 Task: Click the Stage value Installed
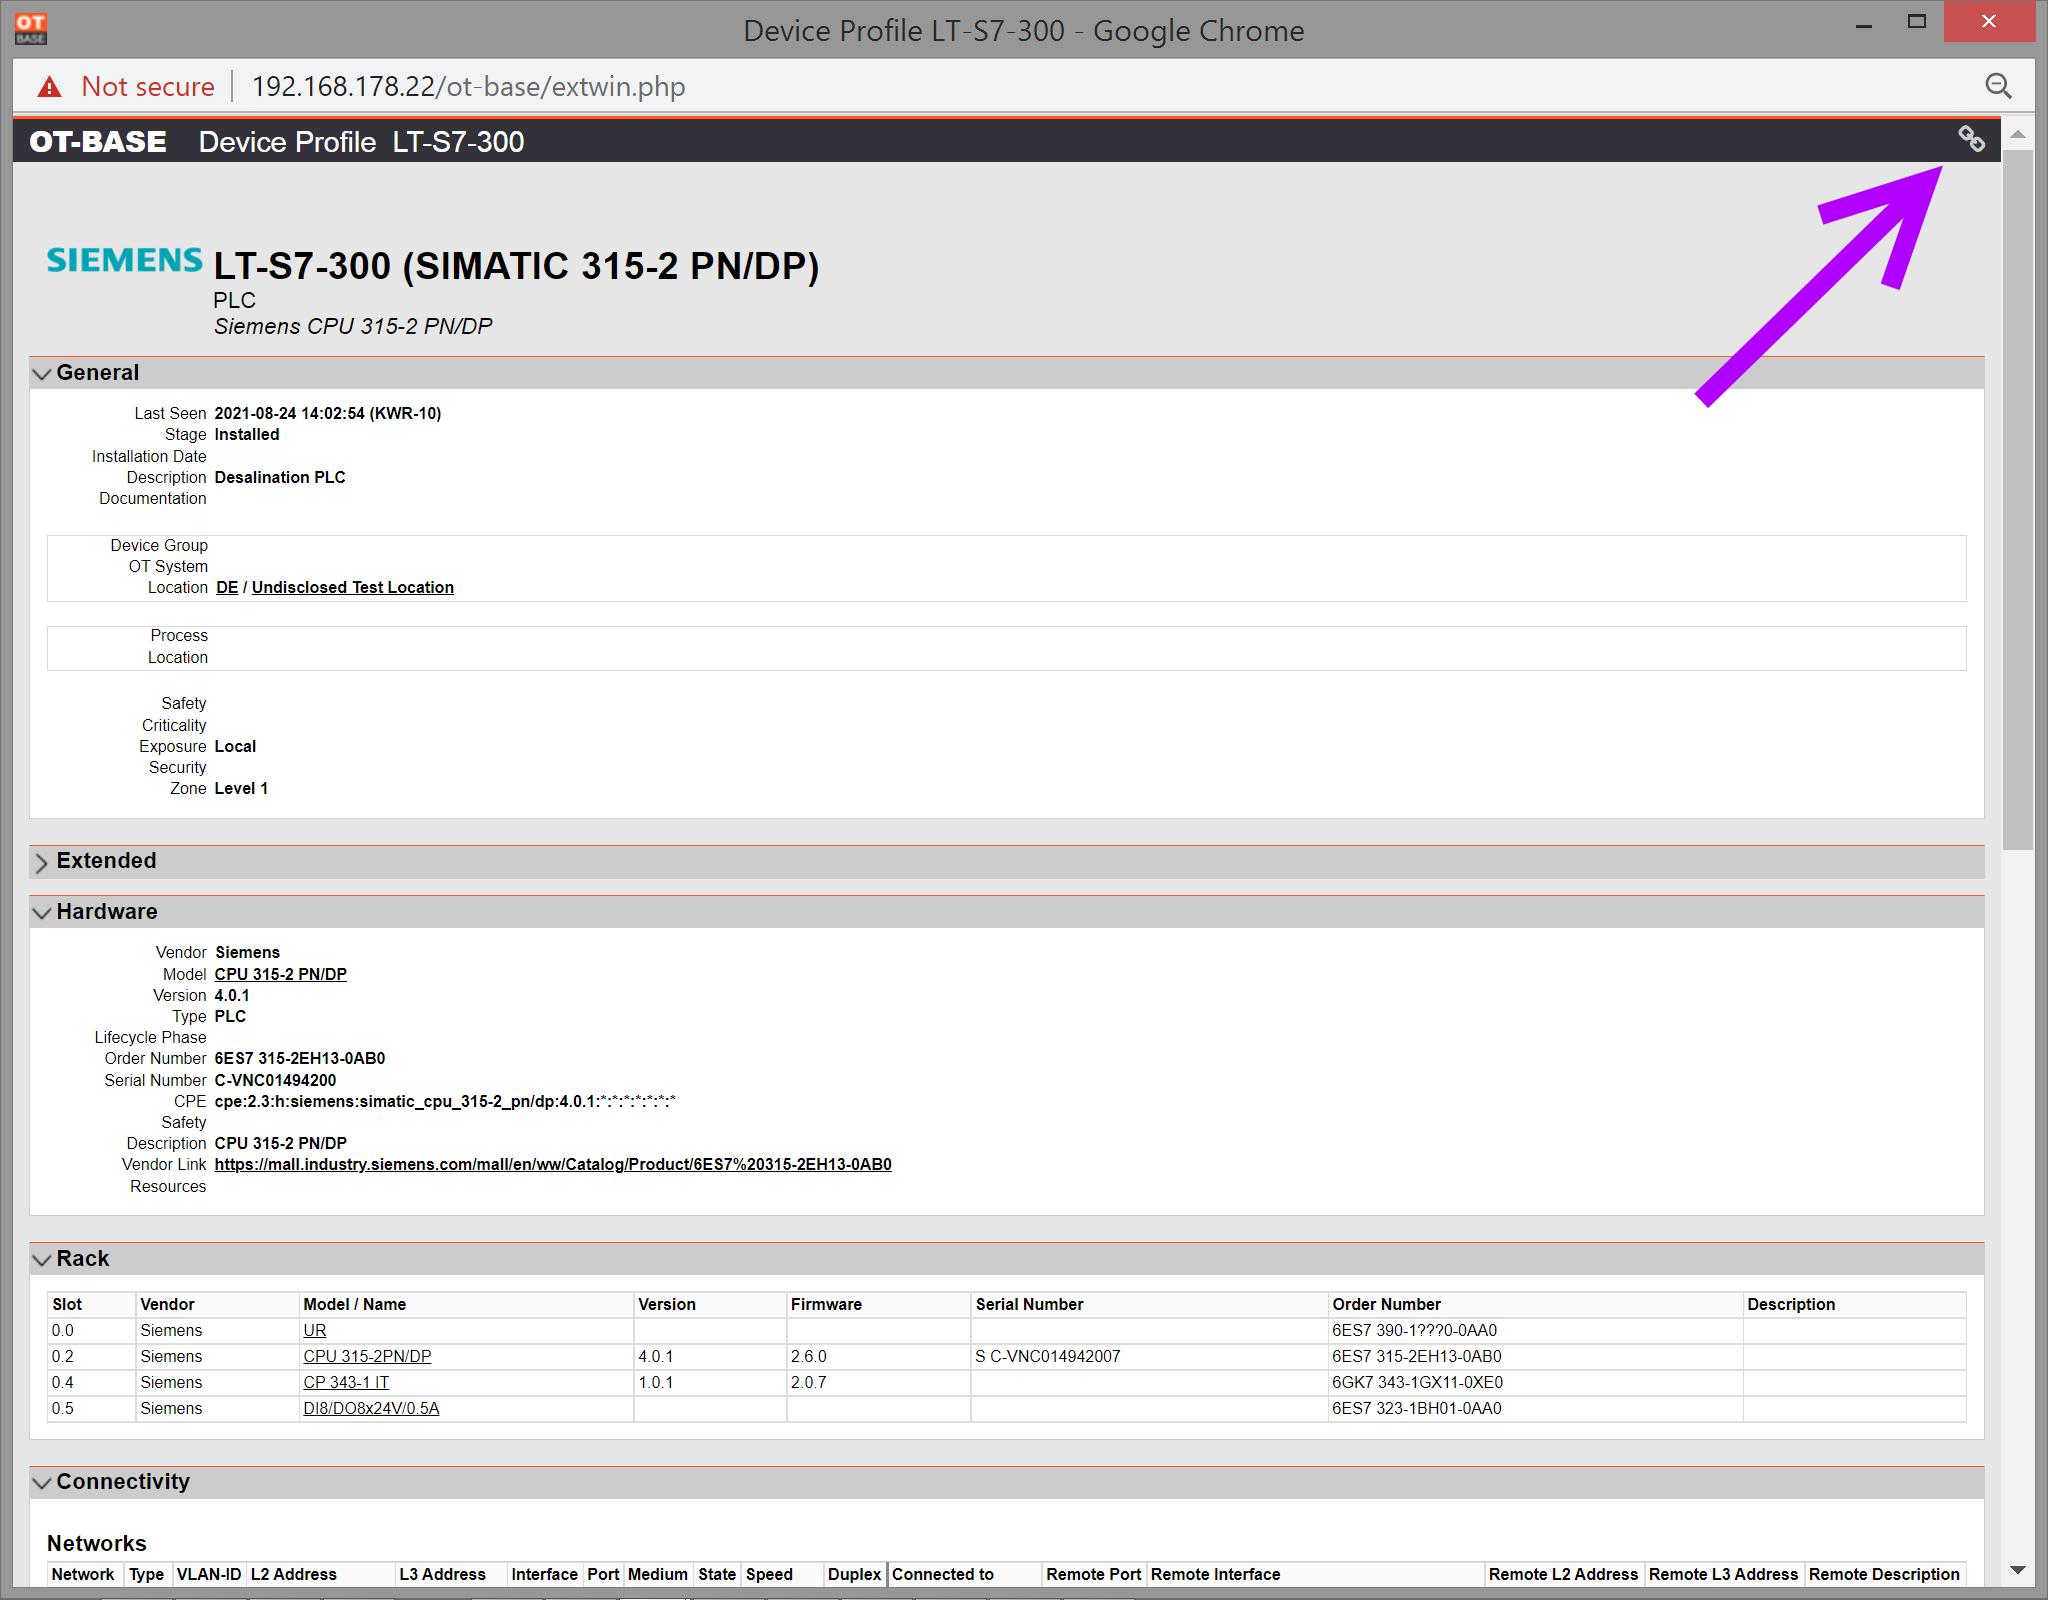pos(247,434)
